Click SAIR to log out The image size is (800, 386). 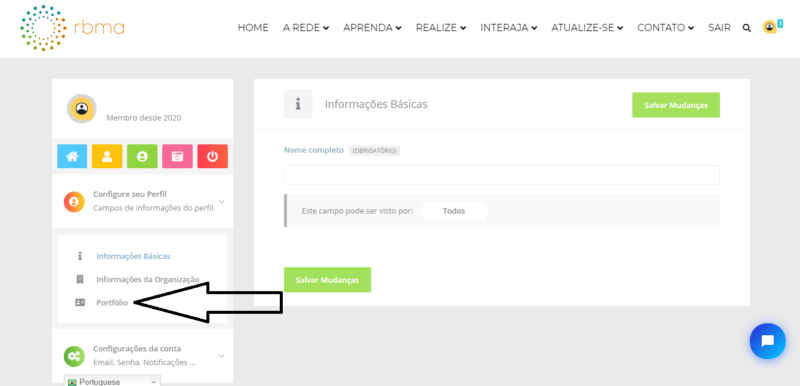719,28
